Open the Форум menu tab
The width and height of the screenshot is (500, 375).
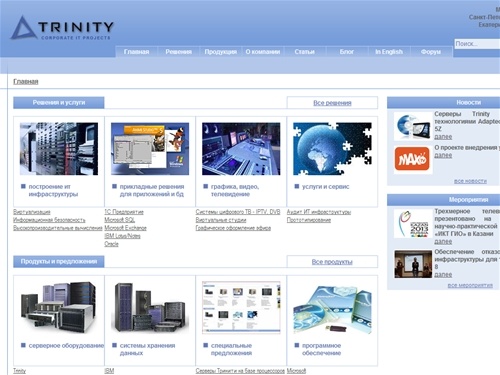pos(431,52)
